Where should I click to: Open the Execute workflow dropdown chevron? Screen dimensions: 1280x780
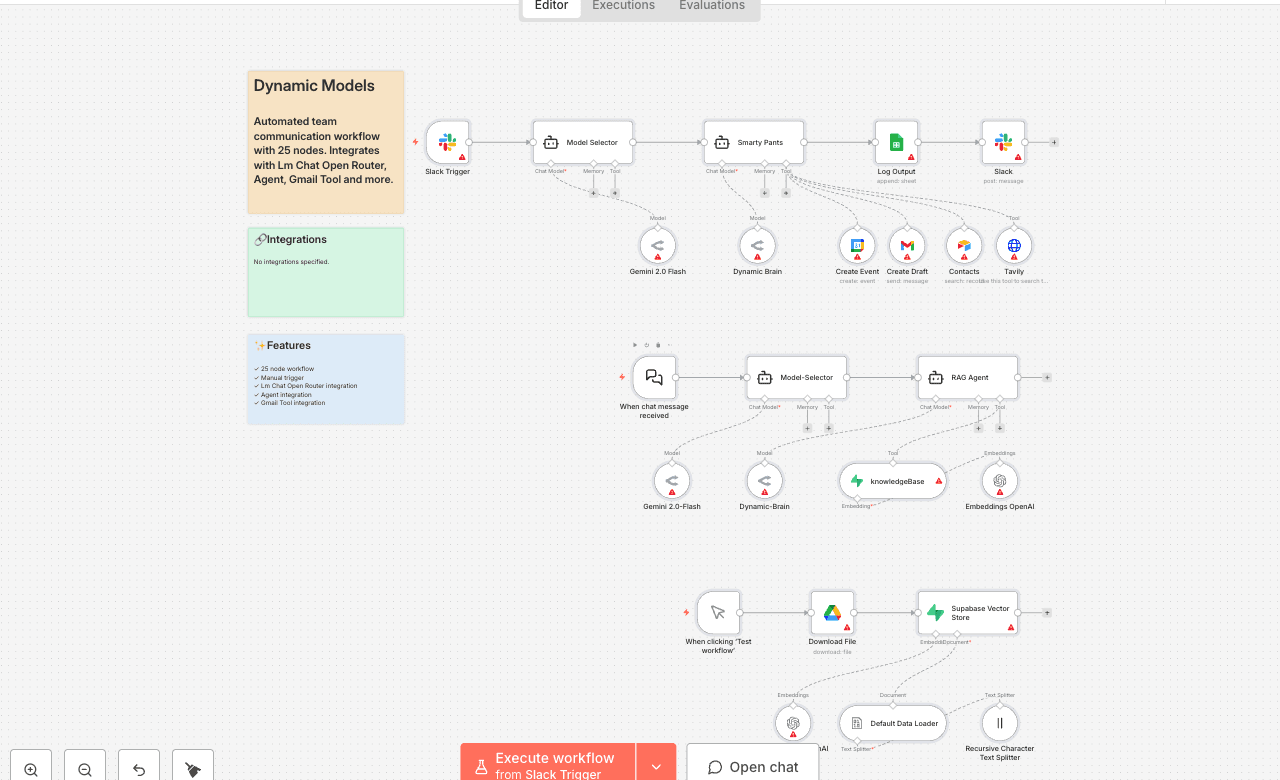point(656,766)
